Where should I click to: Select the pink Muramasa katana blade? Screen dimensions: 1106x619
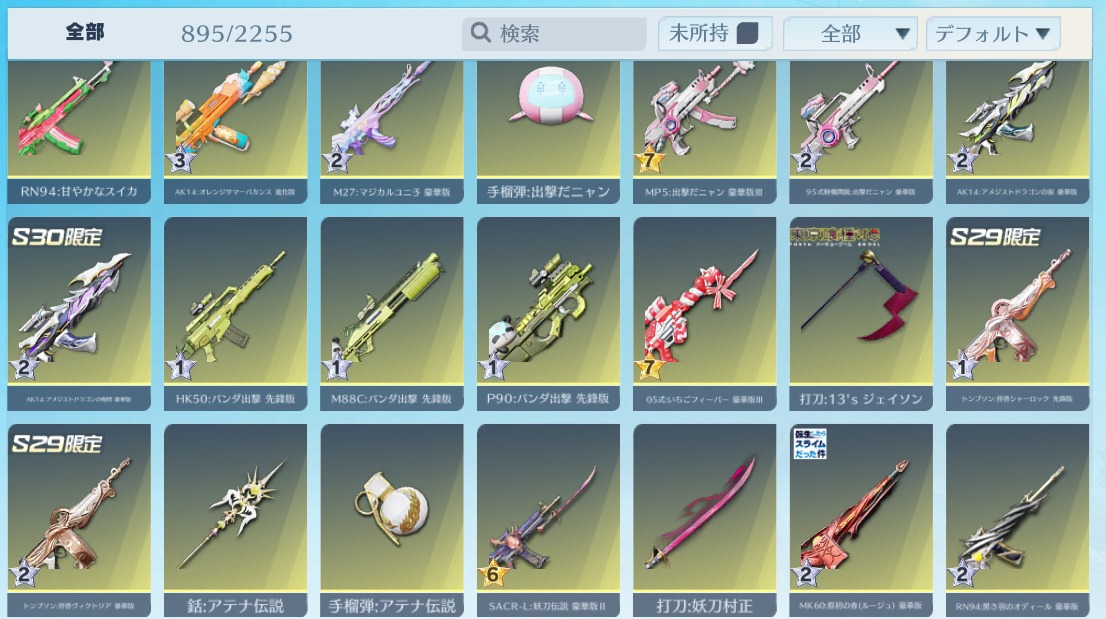(705, 521)
